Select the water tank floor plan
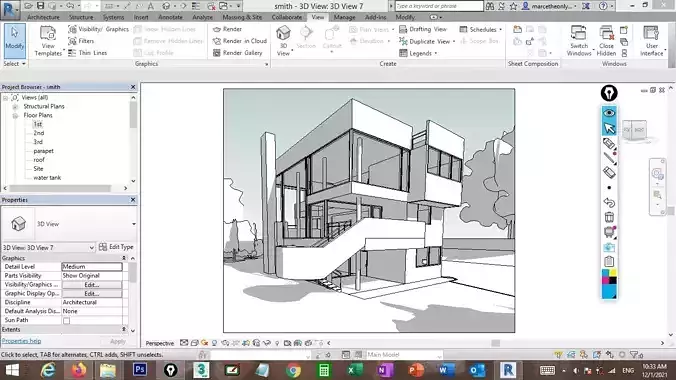Viewport: 676px width, 380px height. pyautogui.click(x=47, y=178)
